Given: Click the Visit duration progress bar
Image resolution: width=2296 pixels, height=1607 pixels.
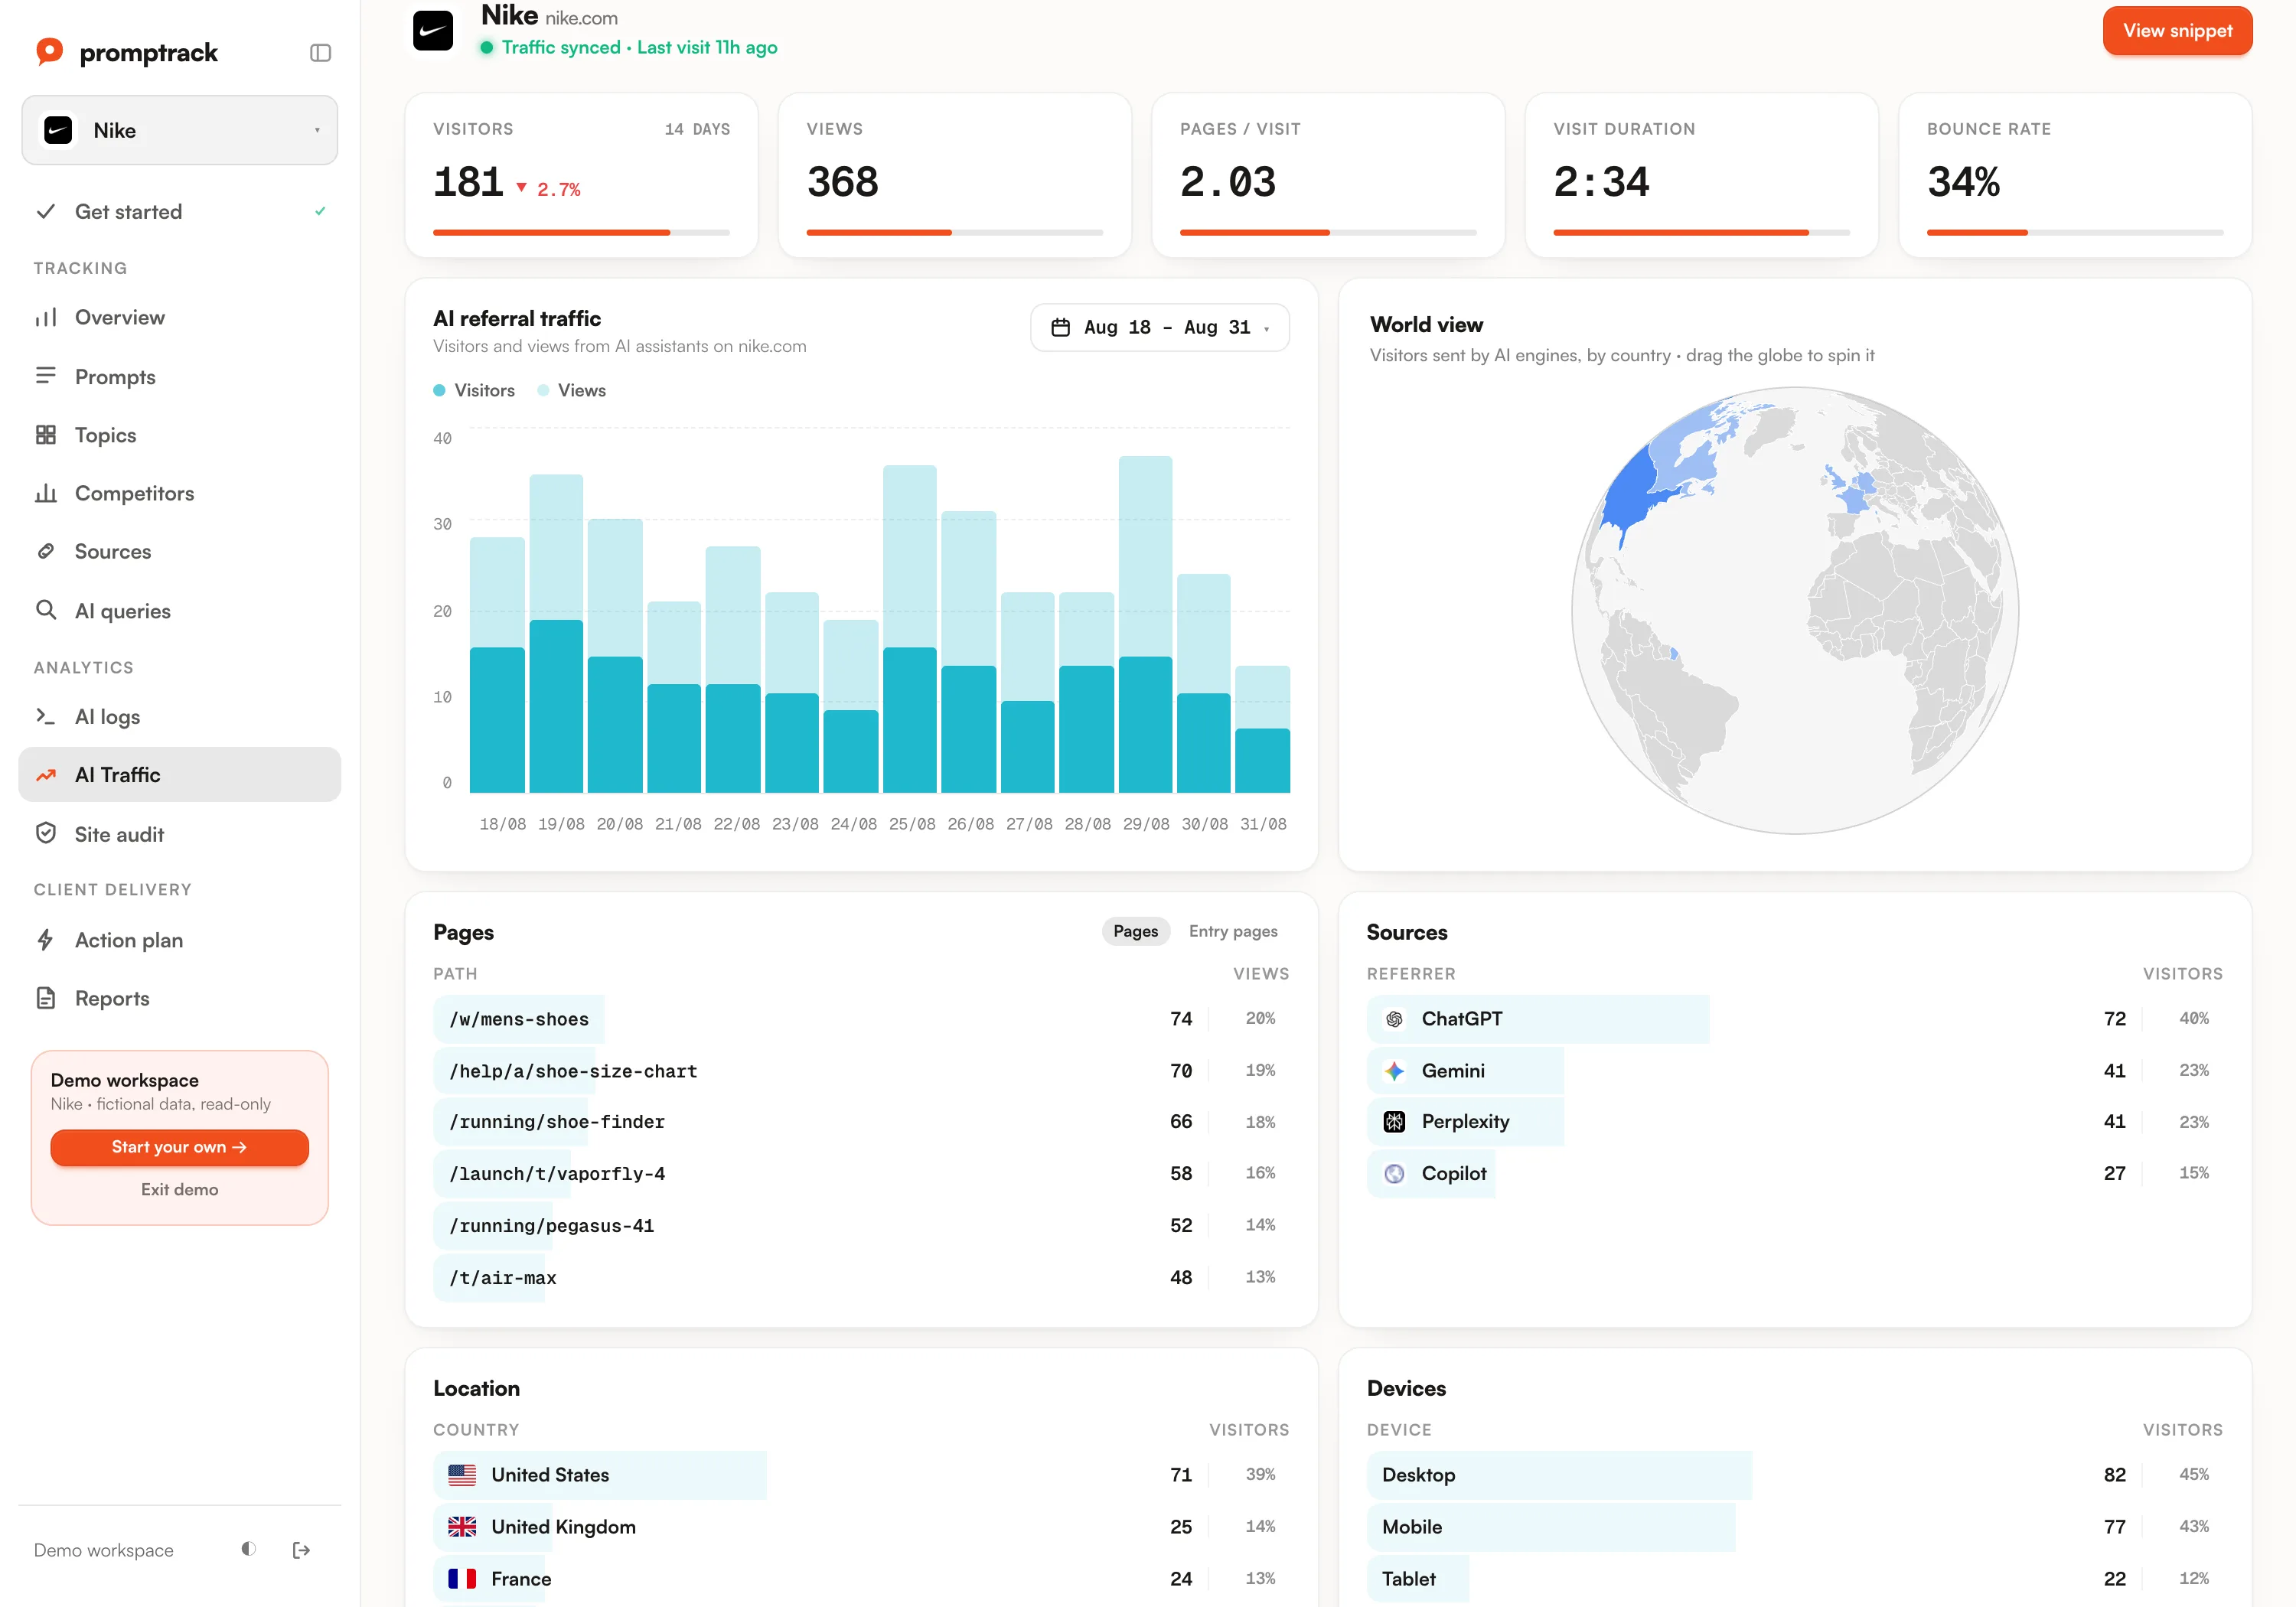Looking at the screenshot, I should 1701,233.
